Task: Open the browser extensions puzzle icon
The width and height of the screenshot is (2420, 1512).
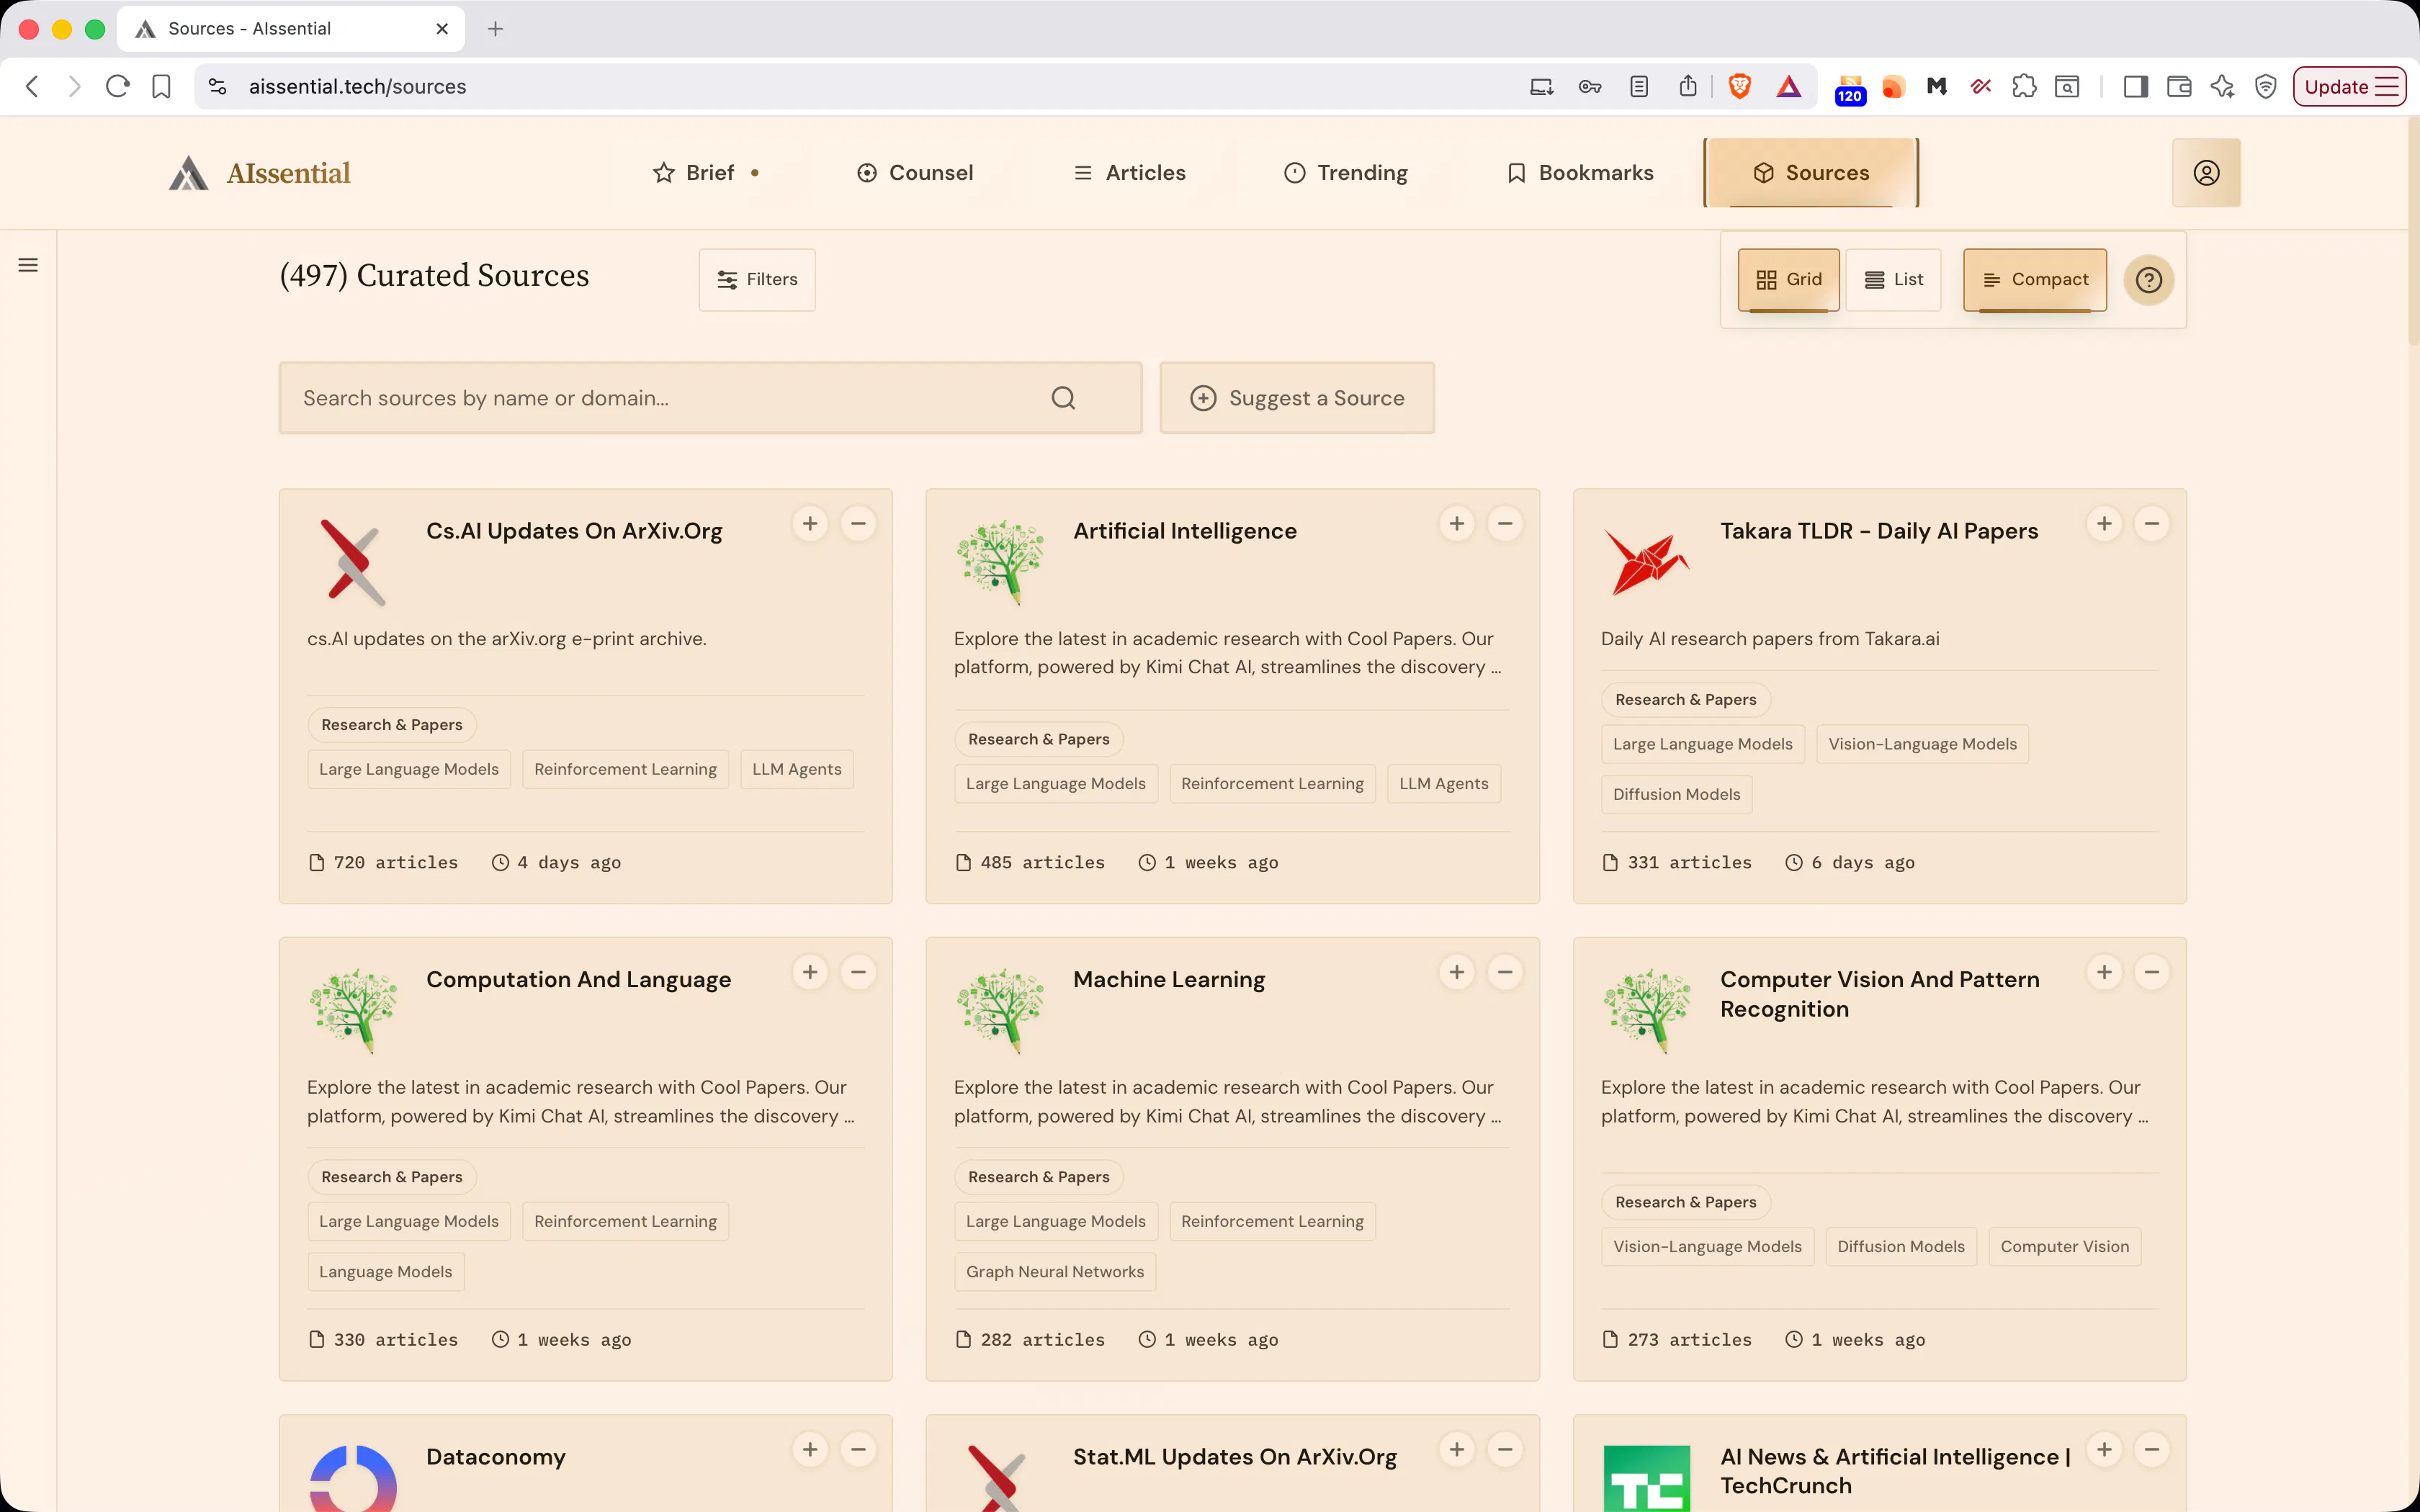Action: click(x=2024, y=87)
